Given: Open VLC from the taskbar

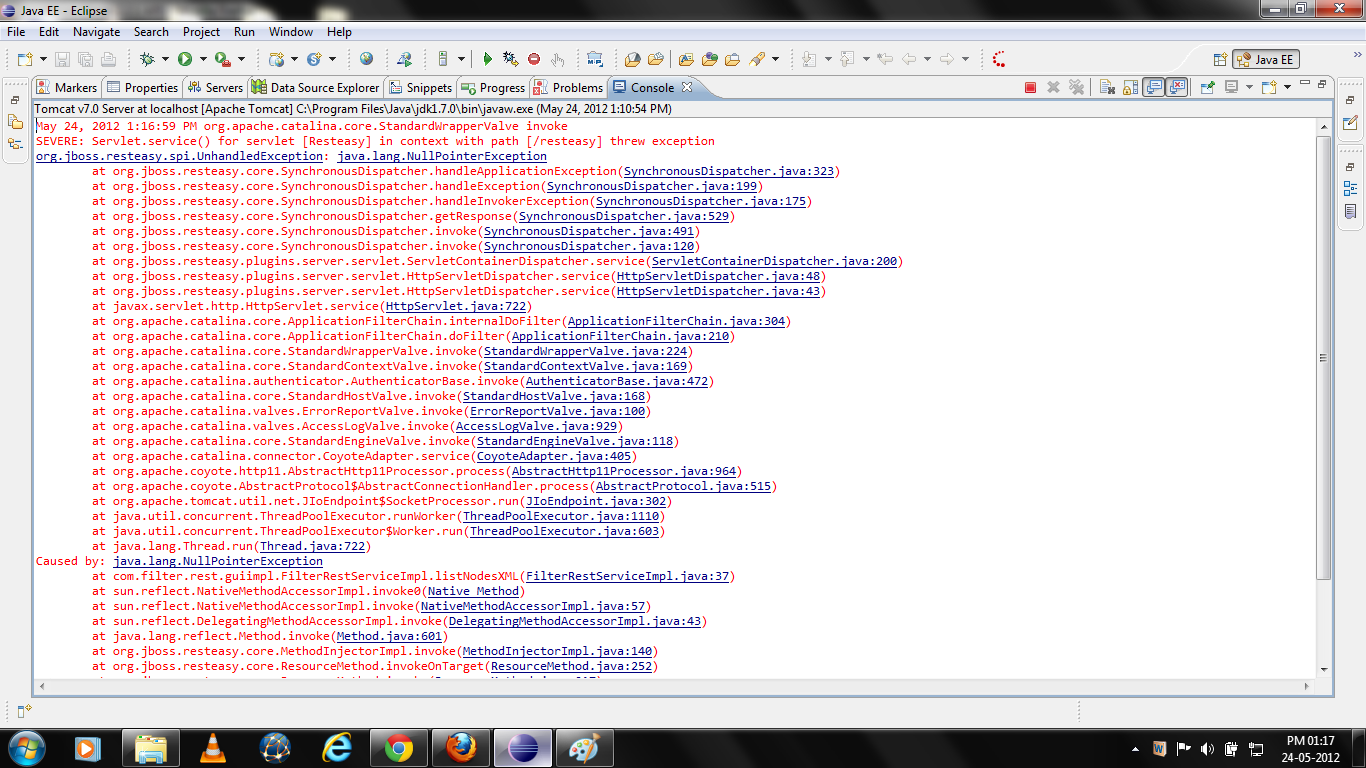Looking at the screenshot, I should 212,747.
